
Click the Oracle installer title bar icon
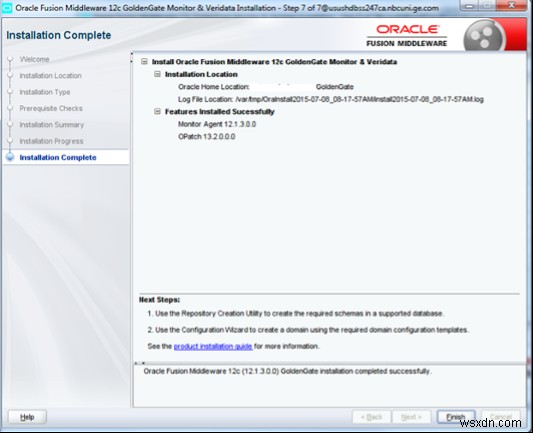tap(7, 8)
